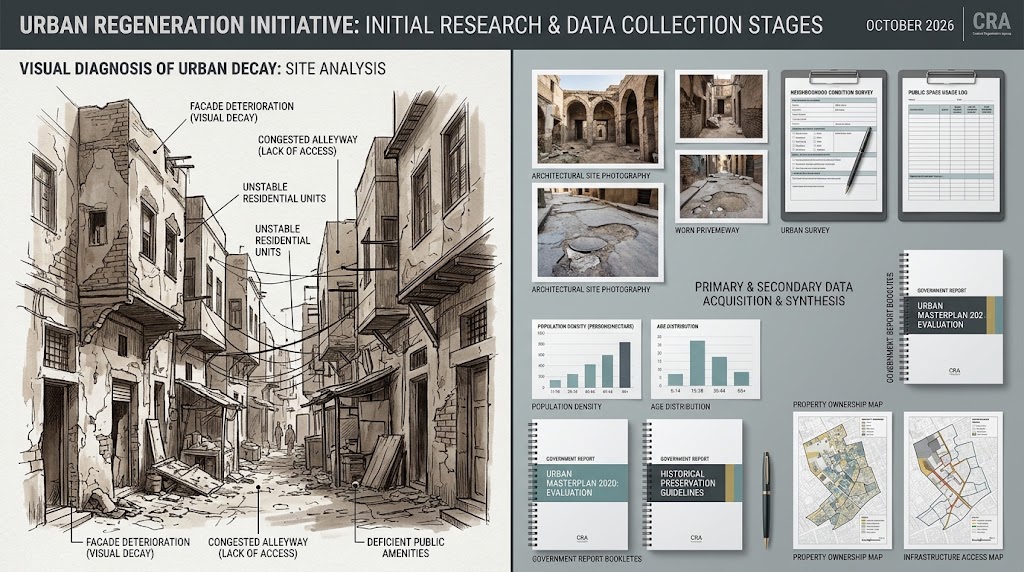
Task: Click the CRA logo in the header
Action: point(991,24)
